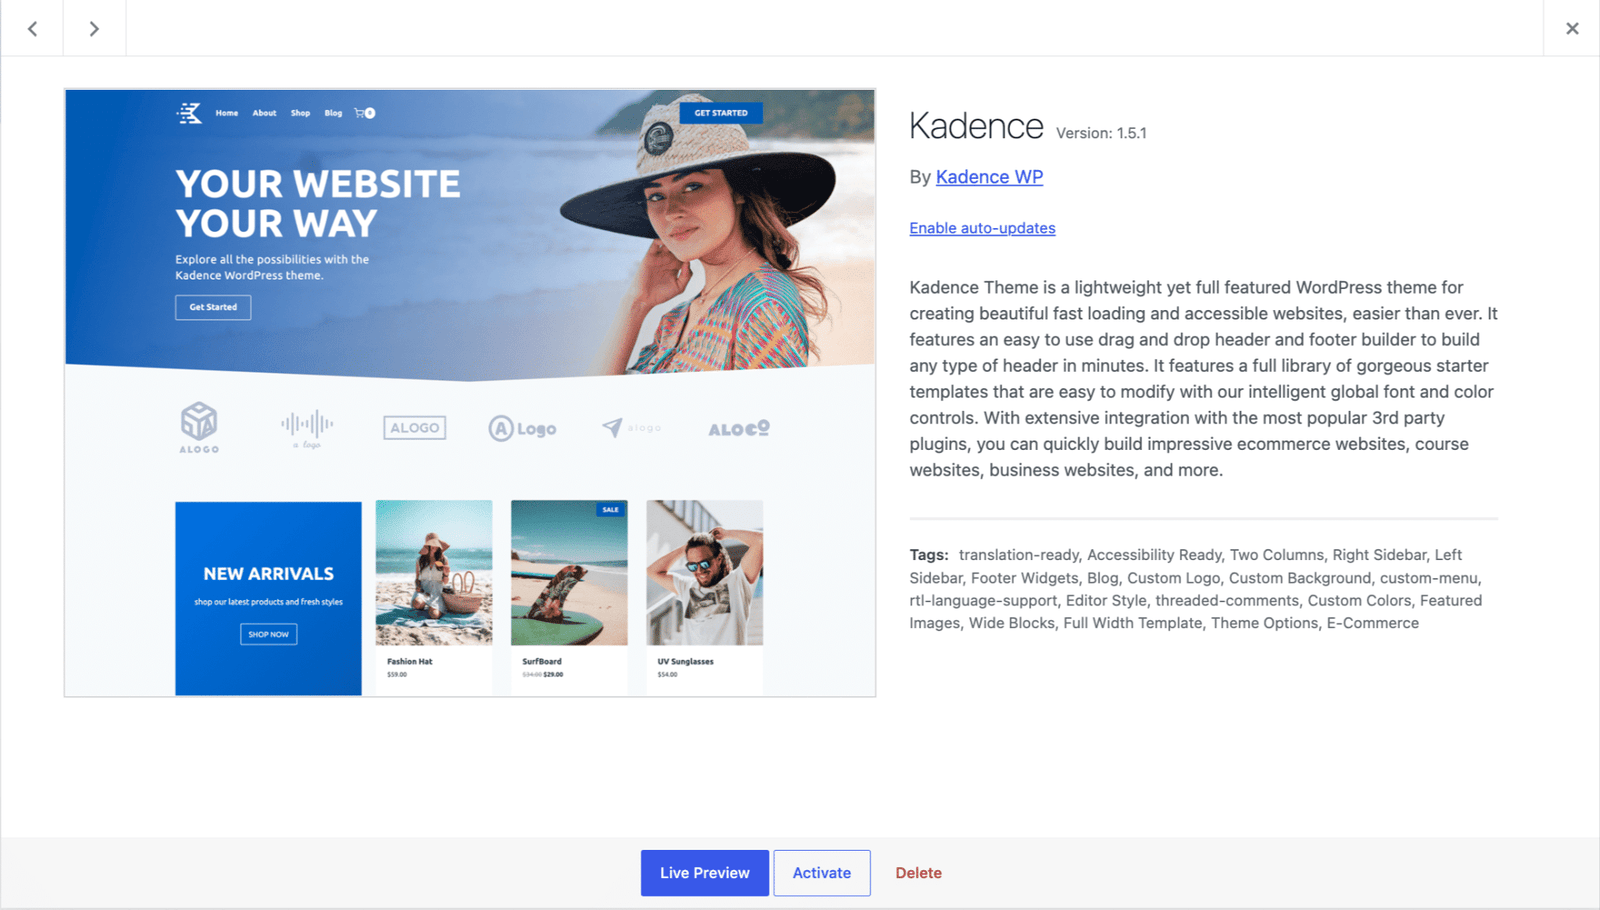Activate the Kadence theme

822,873
